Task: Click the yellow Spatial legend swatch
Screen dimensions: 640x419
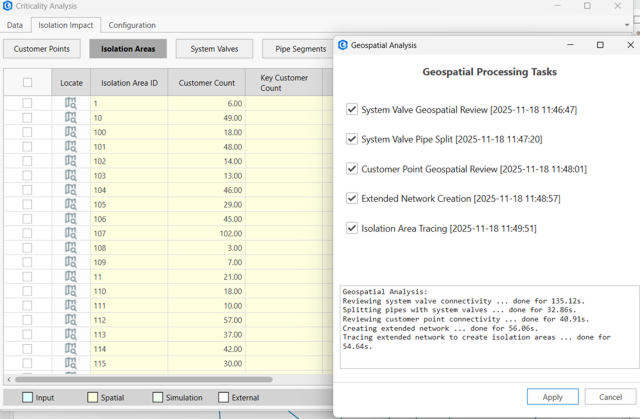Action: tap(93, 398)
